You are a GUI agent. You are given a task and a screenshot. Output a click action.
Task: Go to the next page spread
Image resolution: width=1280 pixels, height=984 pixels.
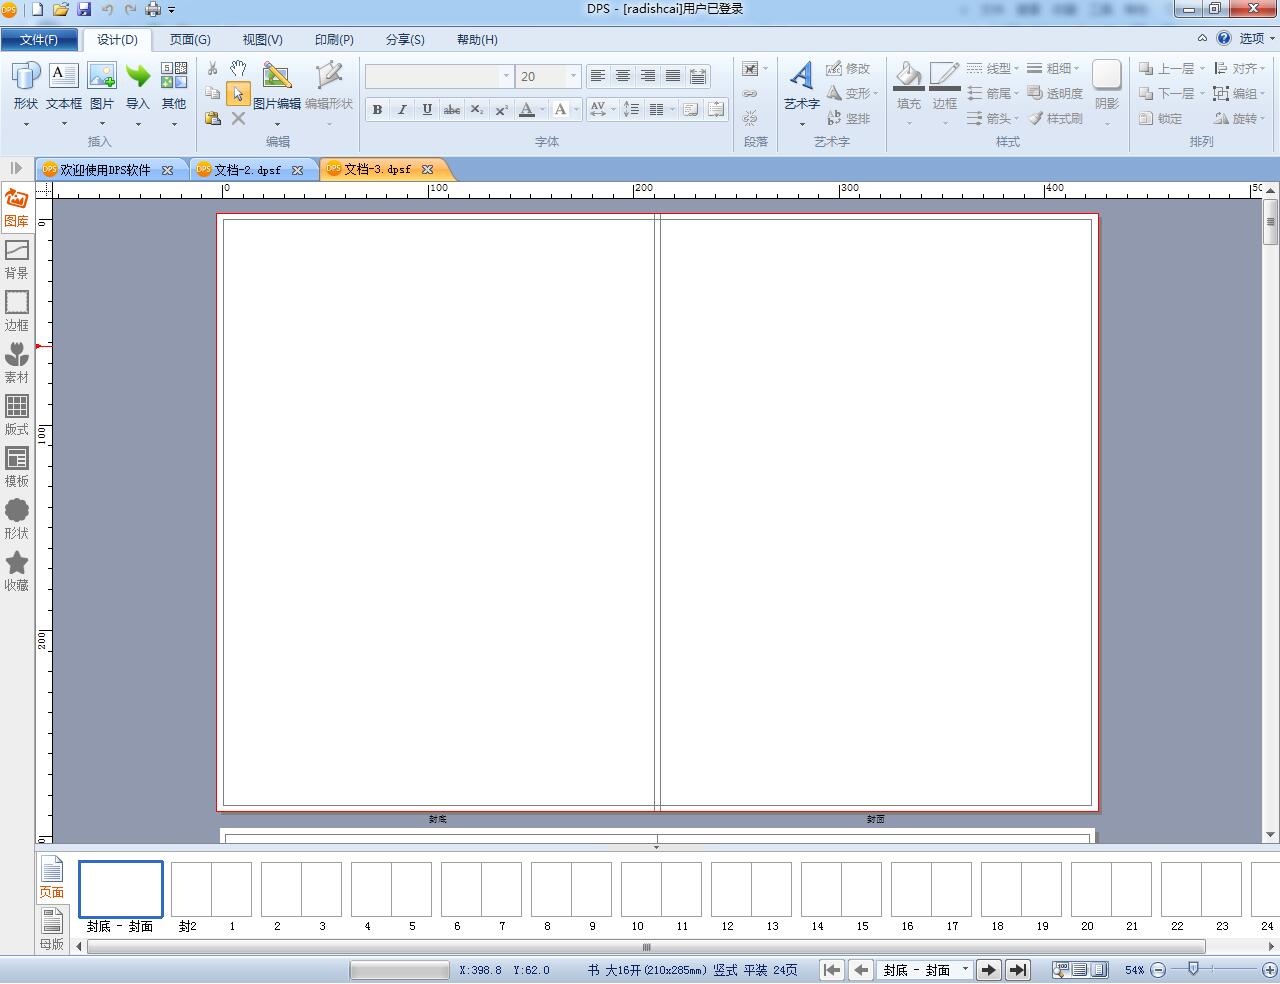coord(989,970)
